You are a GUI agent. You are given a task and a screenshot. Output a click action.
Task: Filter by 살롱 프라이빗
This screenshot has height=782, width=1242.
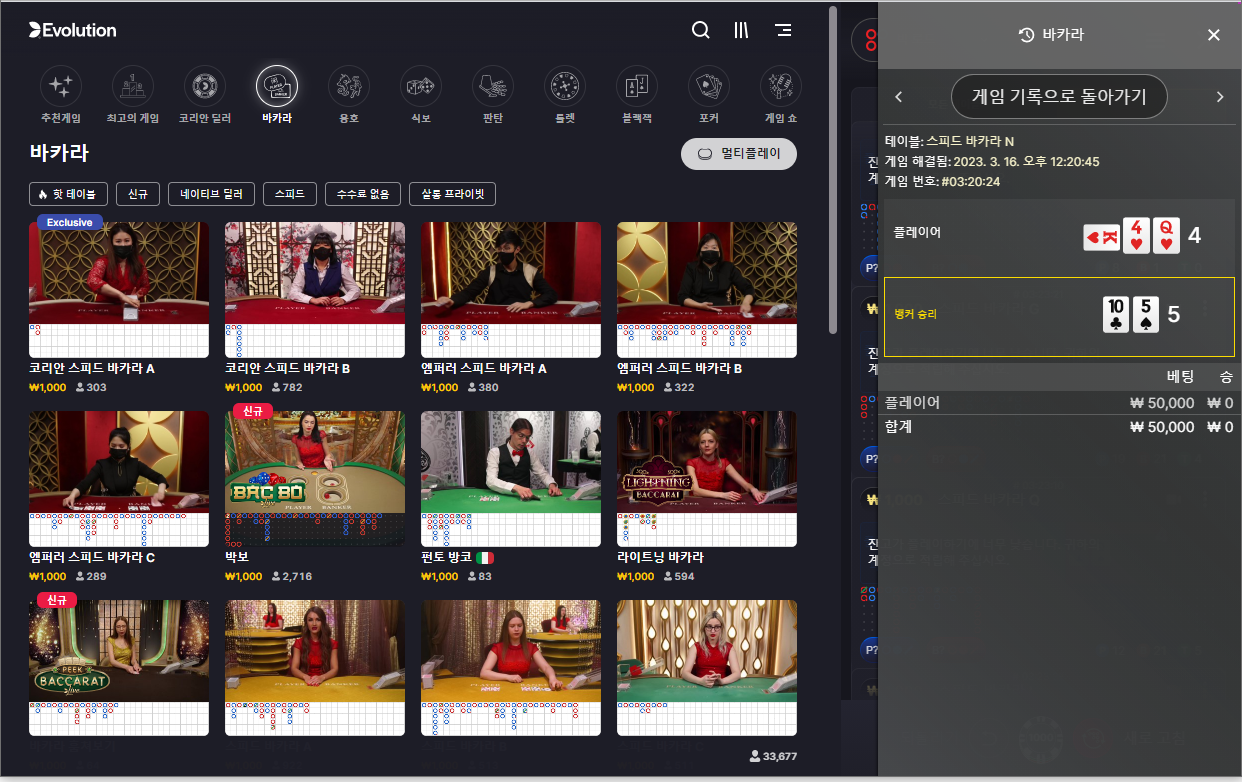coord(453,194)
